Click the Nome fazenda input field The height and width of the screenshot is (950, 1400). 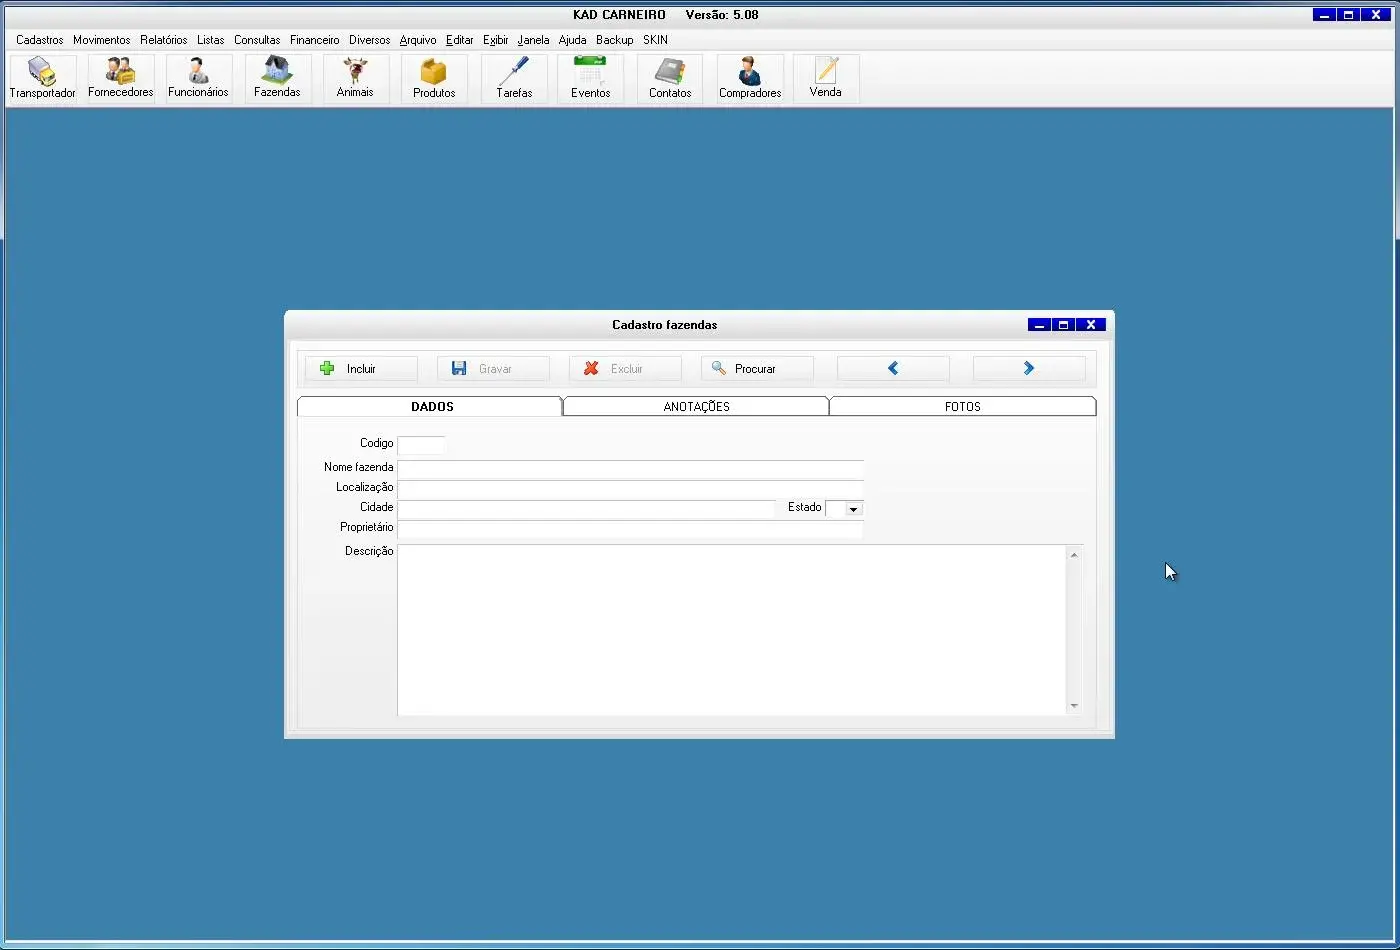[630, 468]
